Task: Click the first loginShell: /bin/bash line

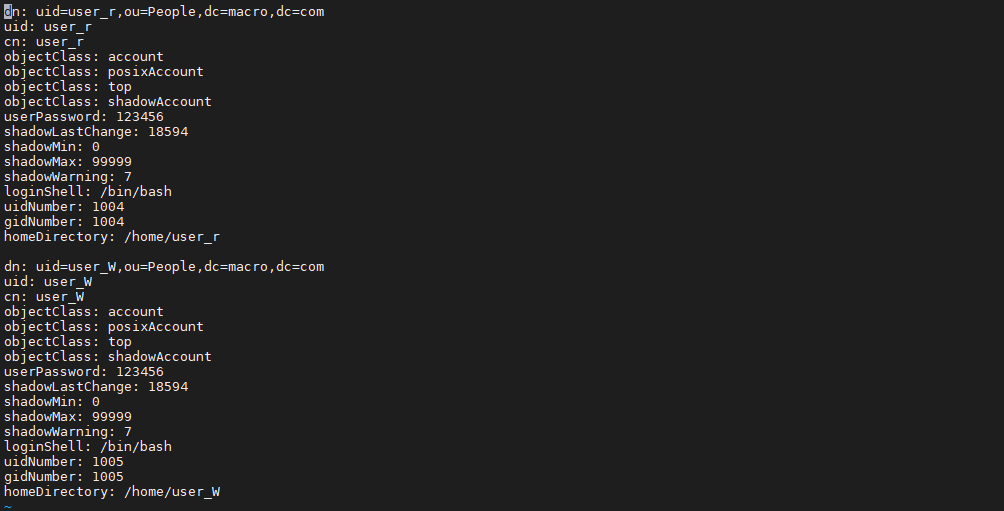Action: (x=88, y=191)
